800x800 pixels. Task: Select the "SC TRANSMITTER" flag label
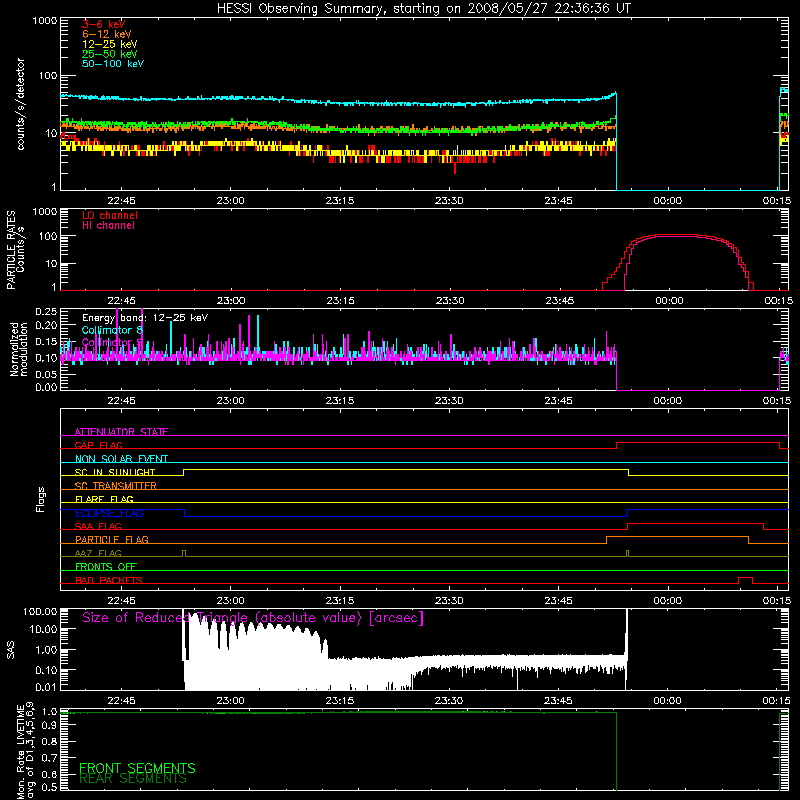click(x=115, y=485)
